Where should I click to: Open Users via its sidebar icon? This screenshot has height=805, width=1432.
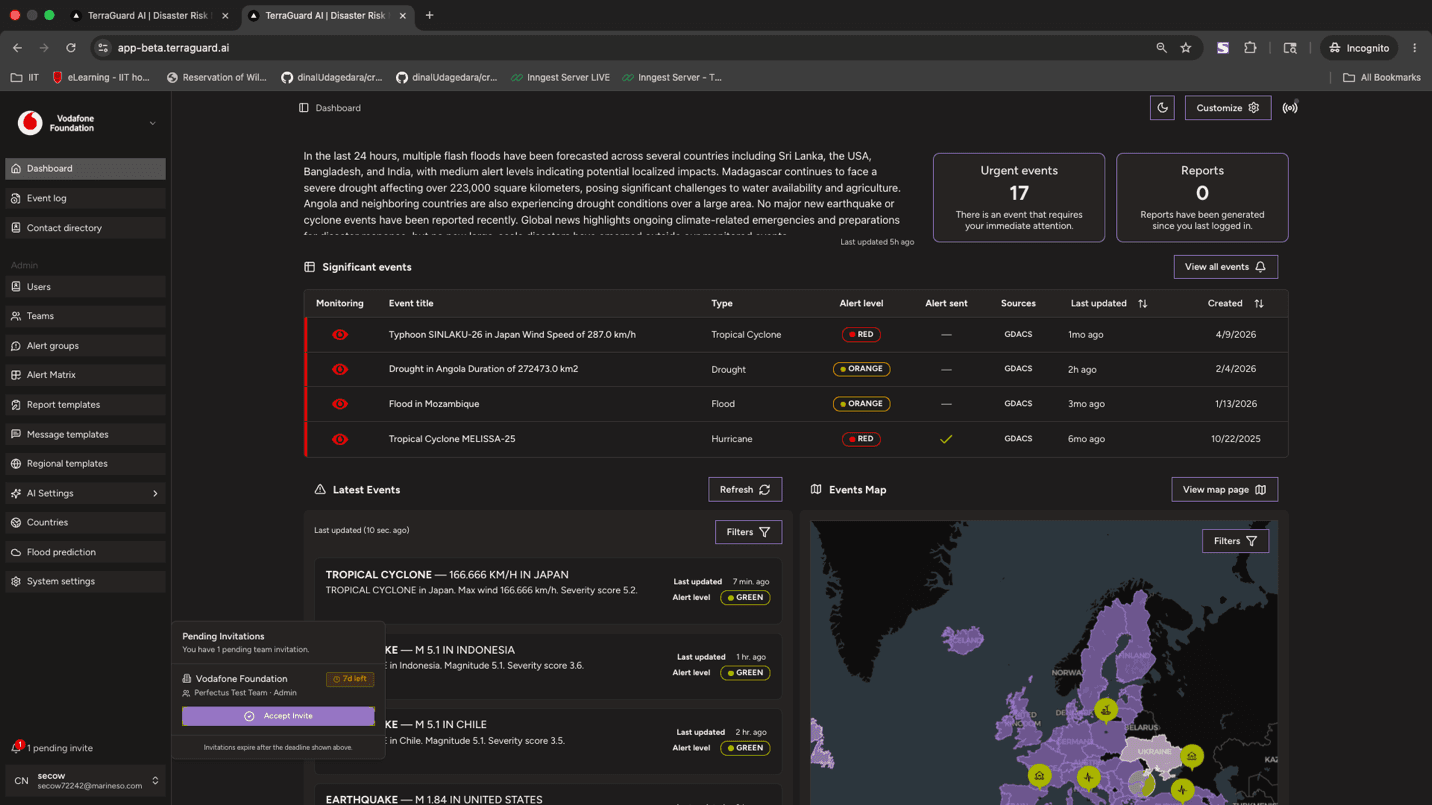pyautogui.click(x=16, y=287)
